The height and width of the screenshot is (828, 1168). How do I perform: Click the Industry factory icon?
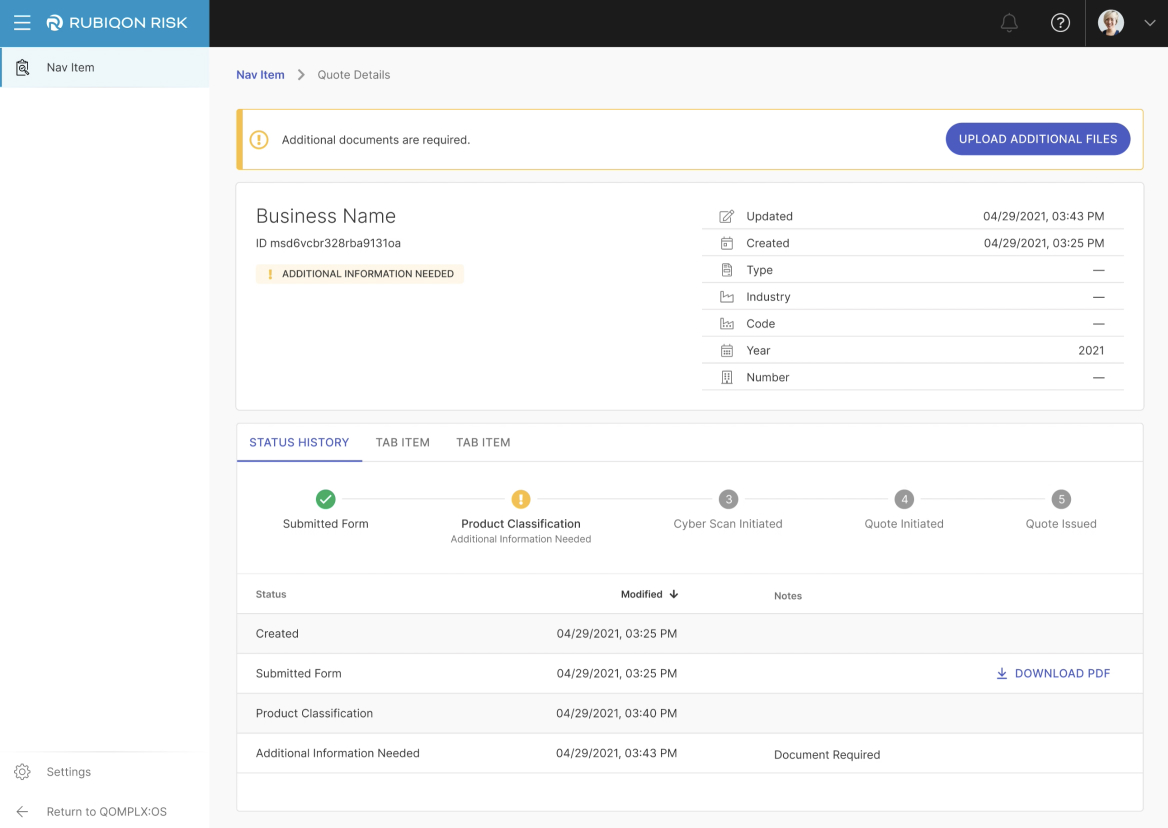point(726,297)
